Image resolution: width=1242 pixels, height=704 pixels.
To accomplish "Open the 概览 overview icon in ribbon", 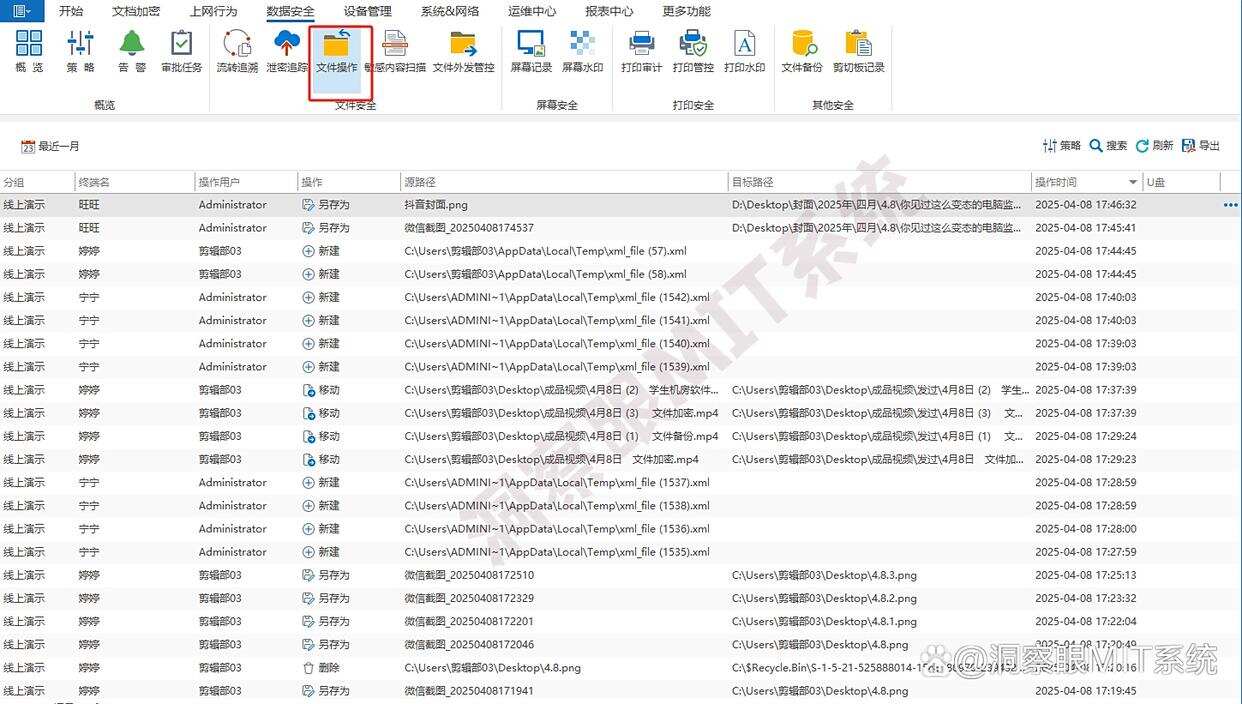I will click(29, 51).
